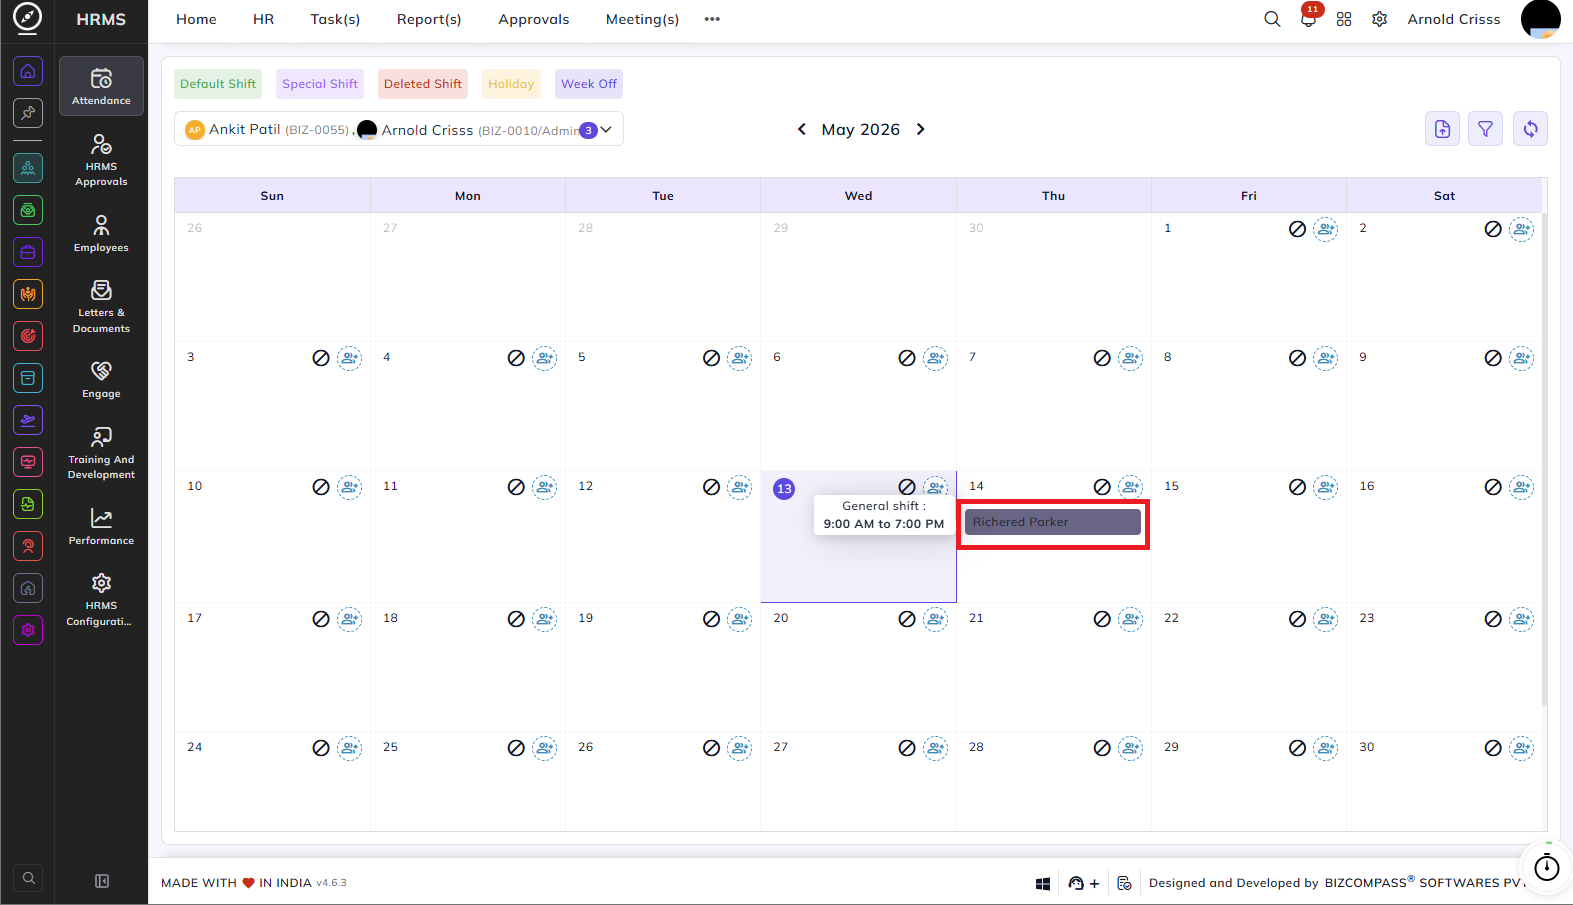Viewport: 1573px width, 905px height.
Task: Click the pin icon in left rail
Action: (x=28, y=113)
